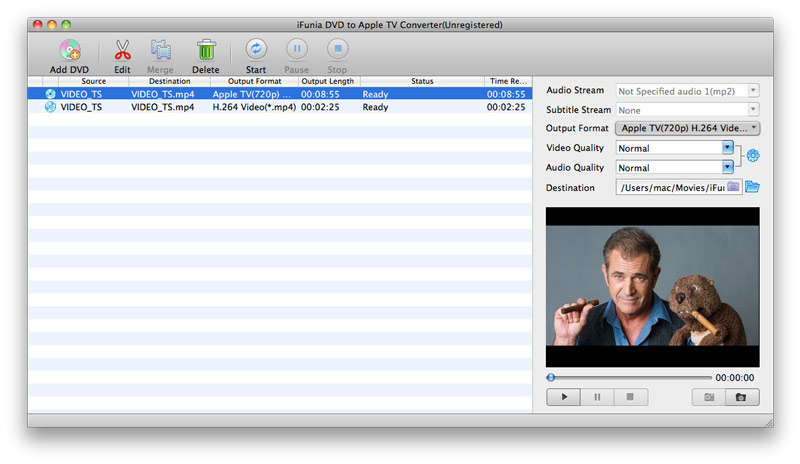
Task: Click disc icon of Apple TV(720p) row
Action: [x=50, y=94]
